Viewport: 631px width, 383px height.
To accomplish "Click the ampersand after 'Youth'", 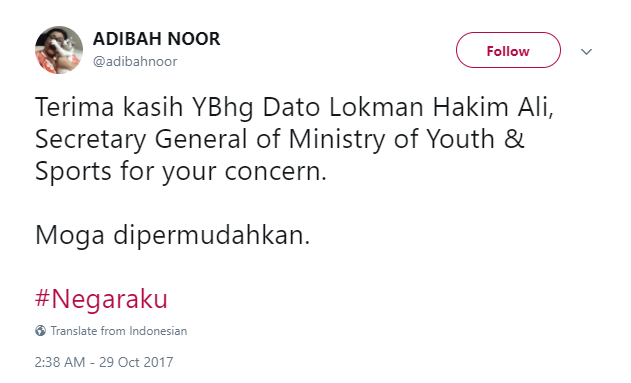I will [x=514, y=139].
